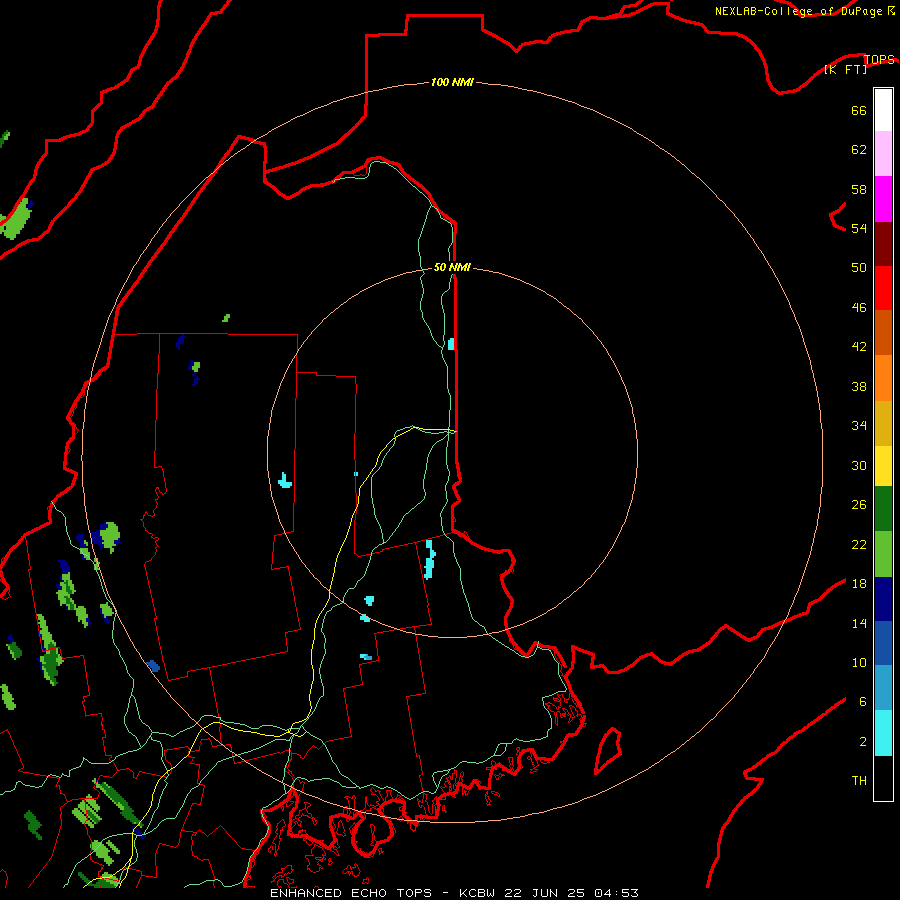Select the magenta legend color band

[x=883, y=199]
